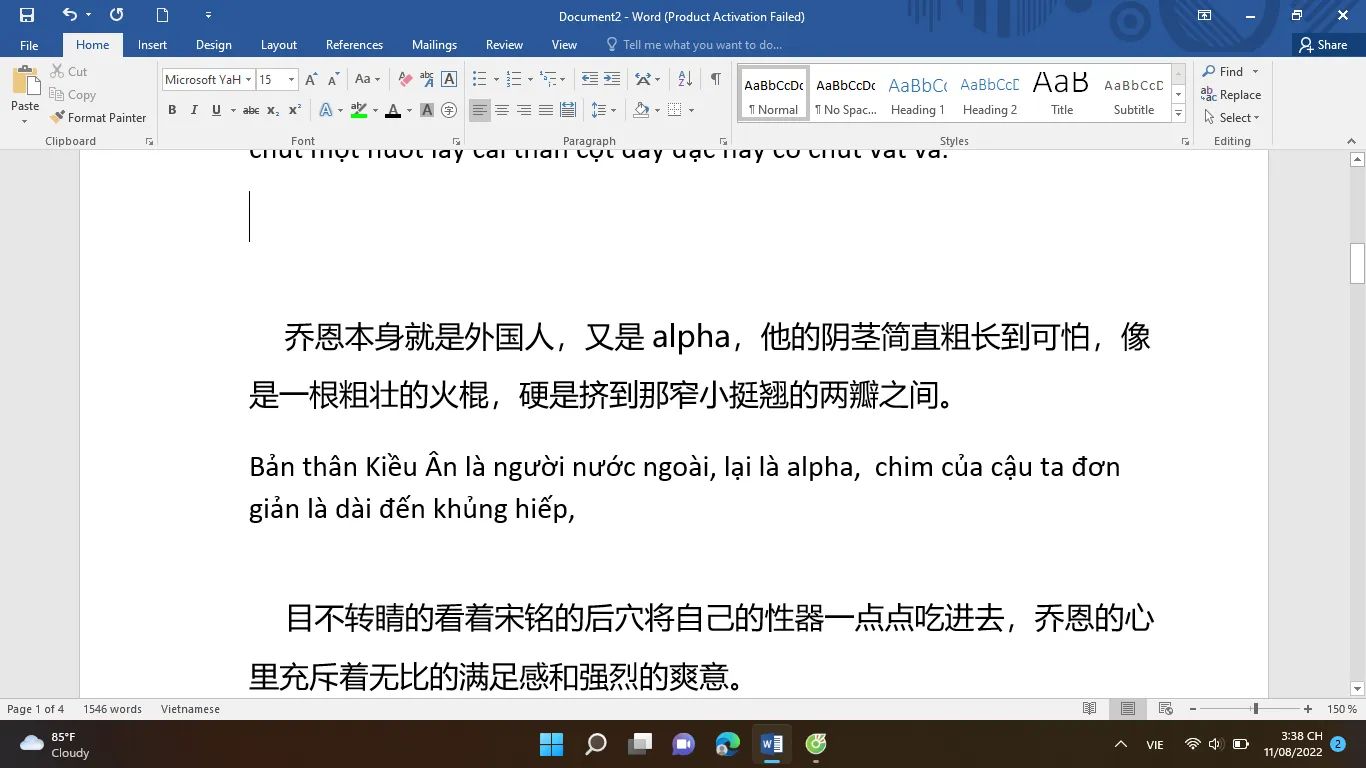The height and width of the screenshot is (768, 1366).
Task: Click the Clear All Formatting icon
Action: [405, 79]
